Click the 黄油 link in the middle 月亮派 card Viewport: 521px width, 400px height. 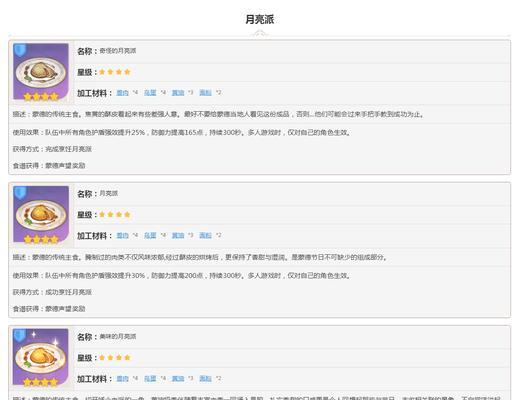(178, 236)
